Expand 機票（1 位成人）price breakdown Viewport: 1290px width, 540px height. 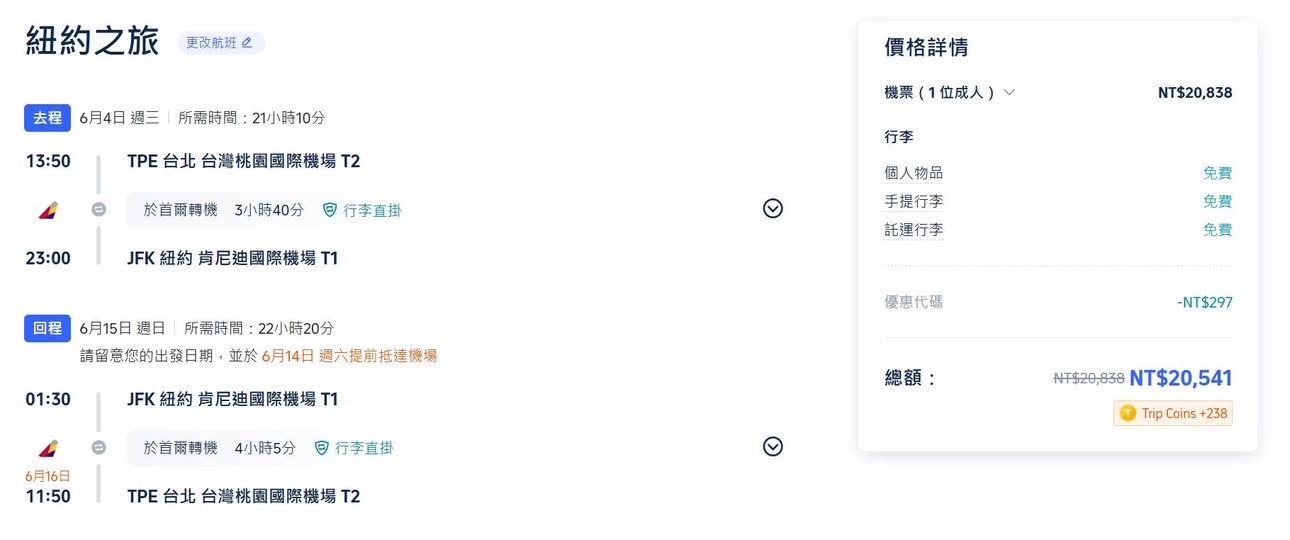[x=1009, y=92]
